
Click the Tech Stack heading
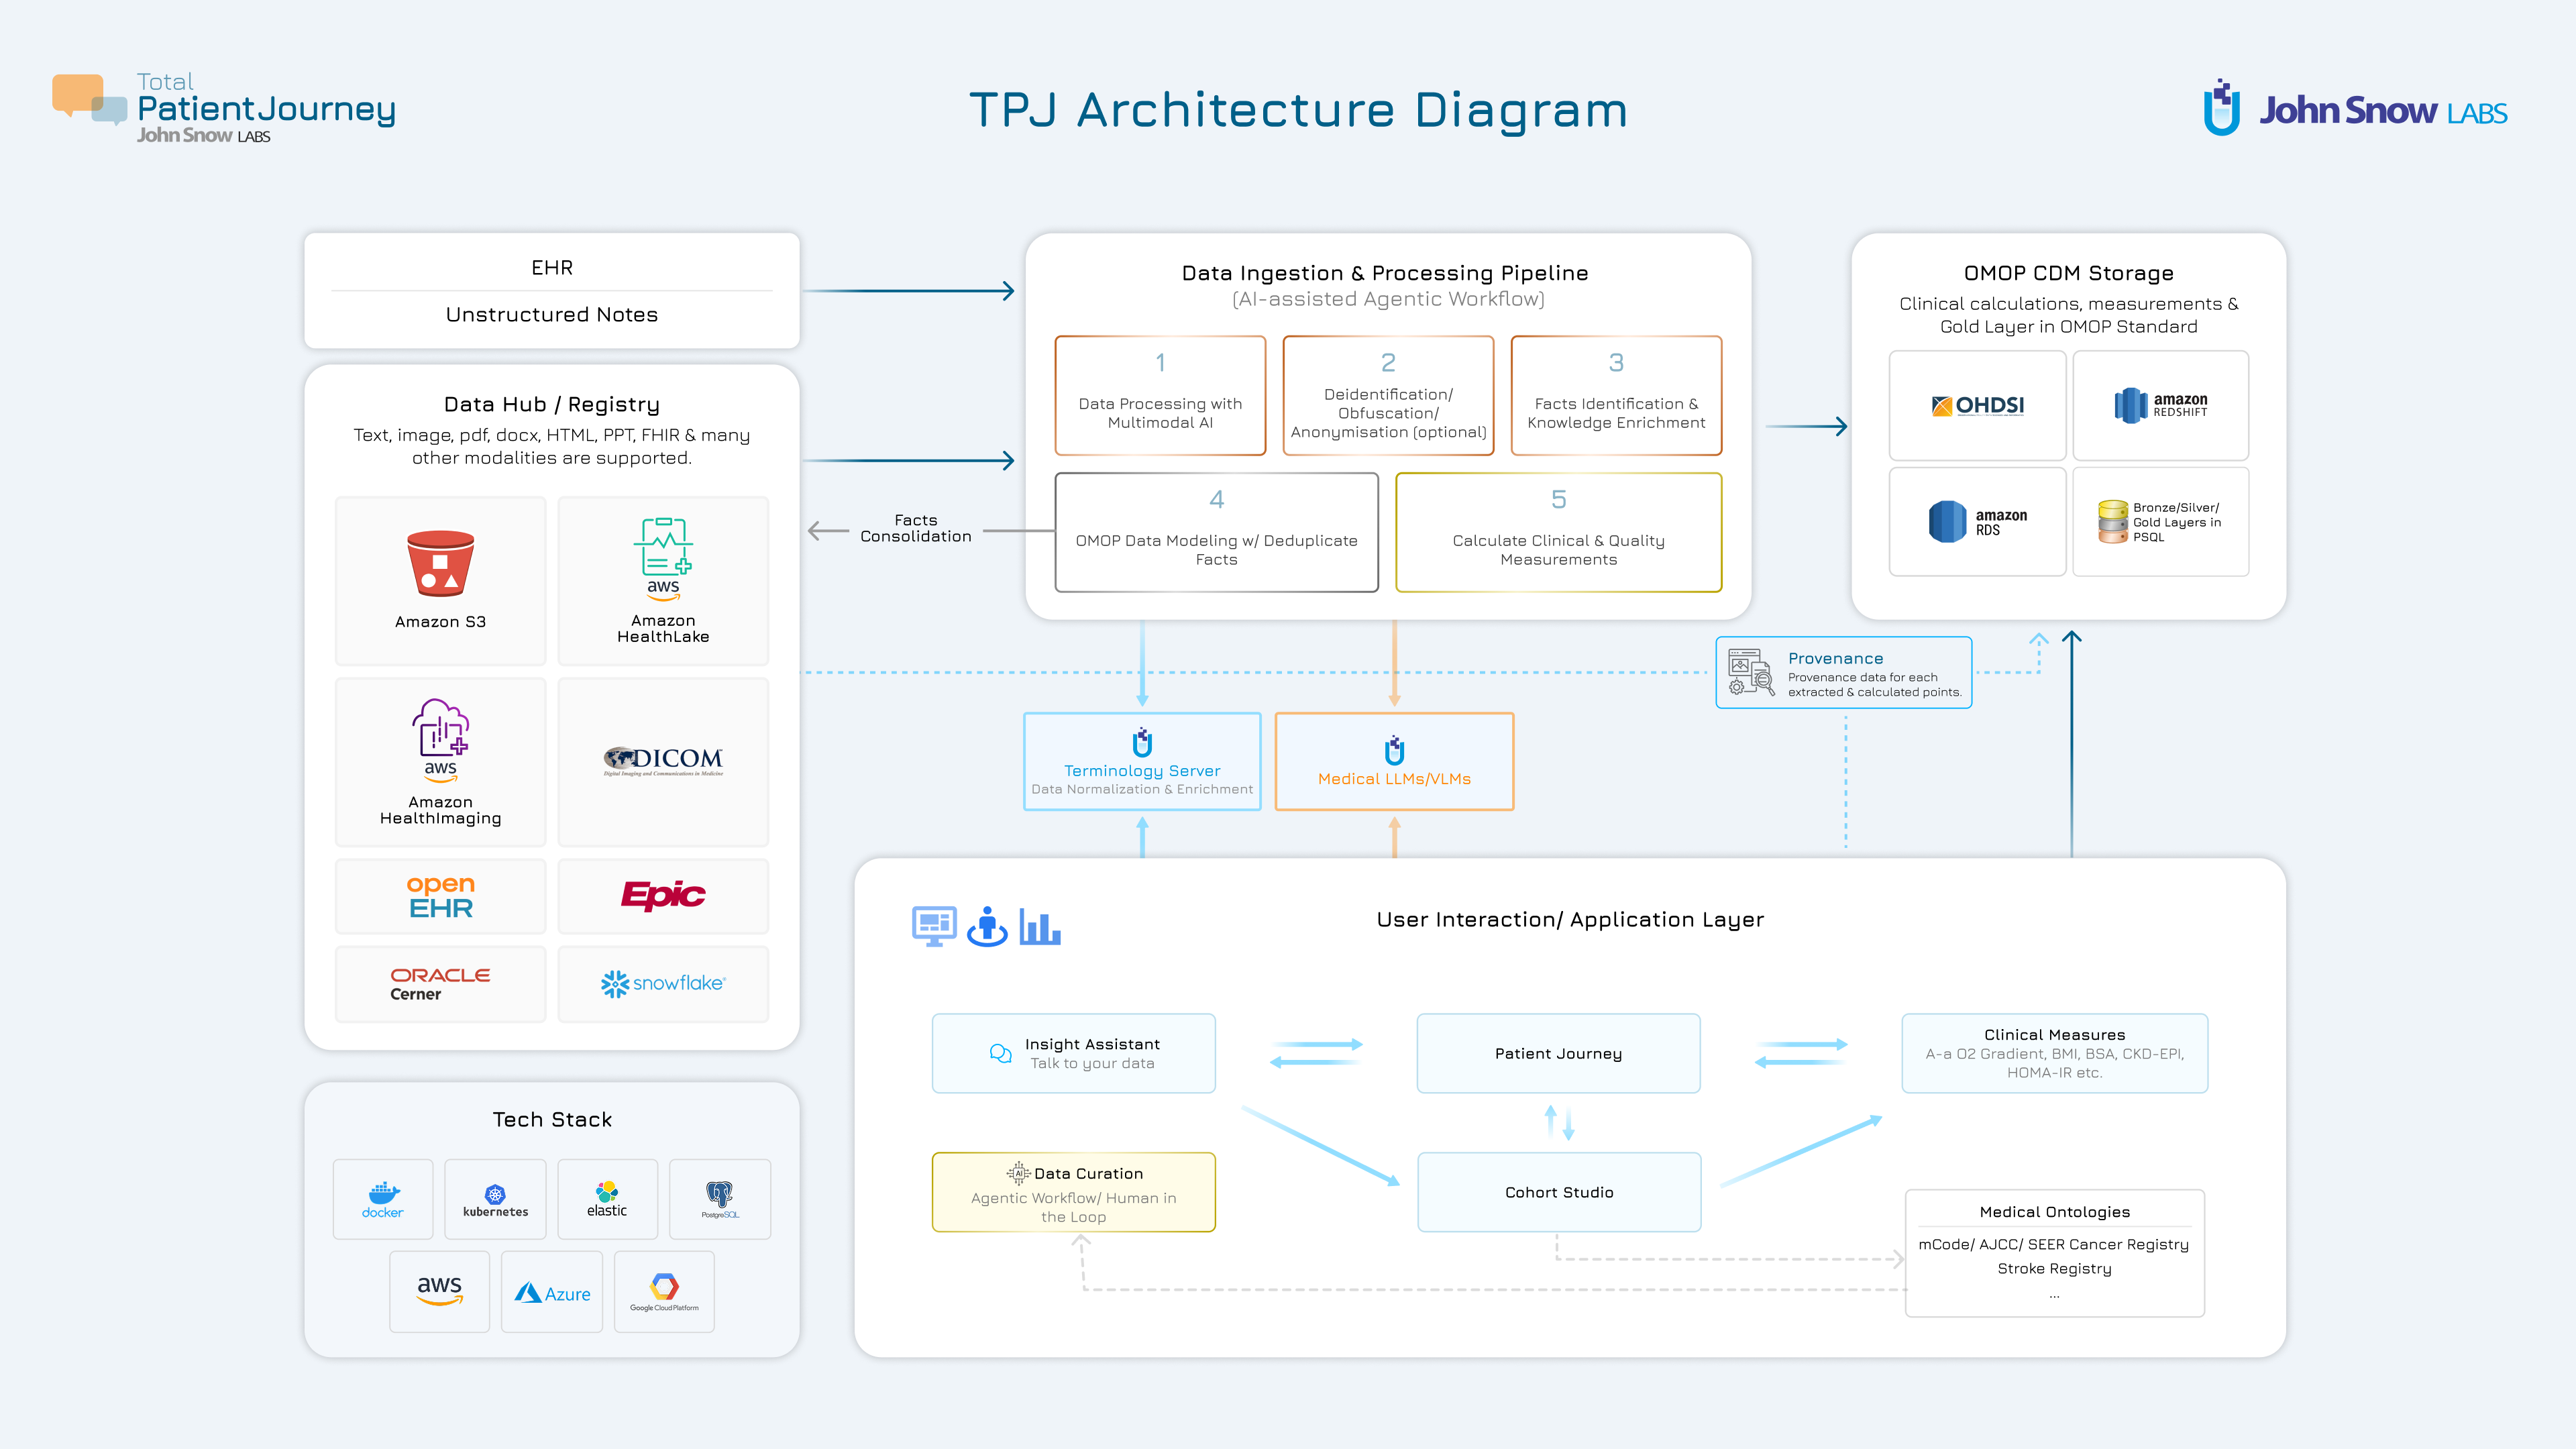pos(552,1119)
